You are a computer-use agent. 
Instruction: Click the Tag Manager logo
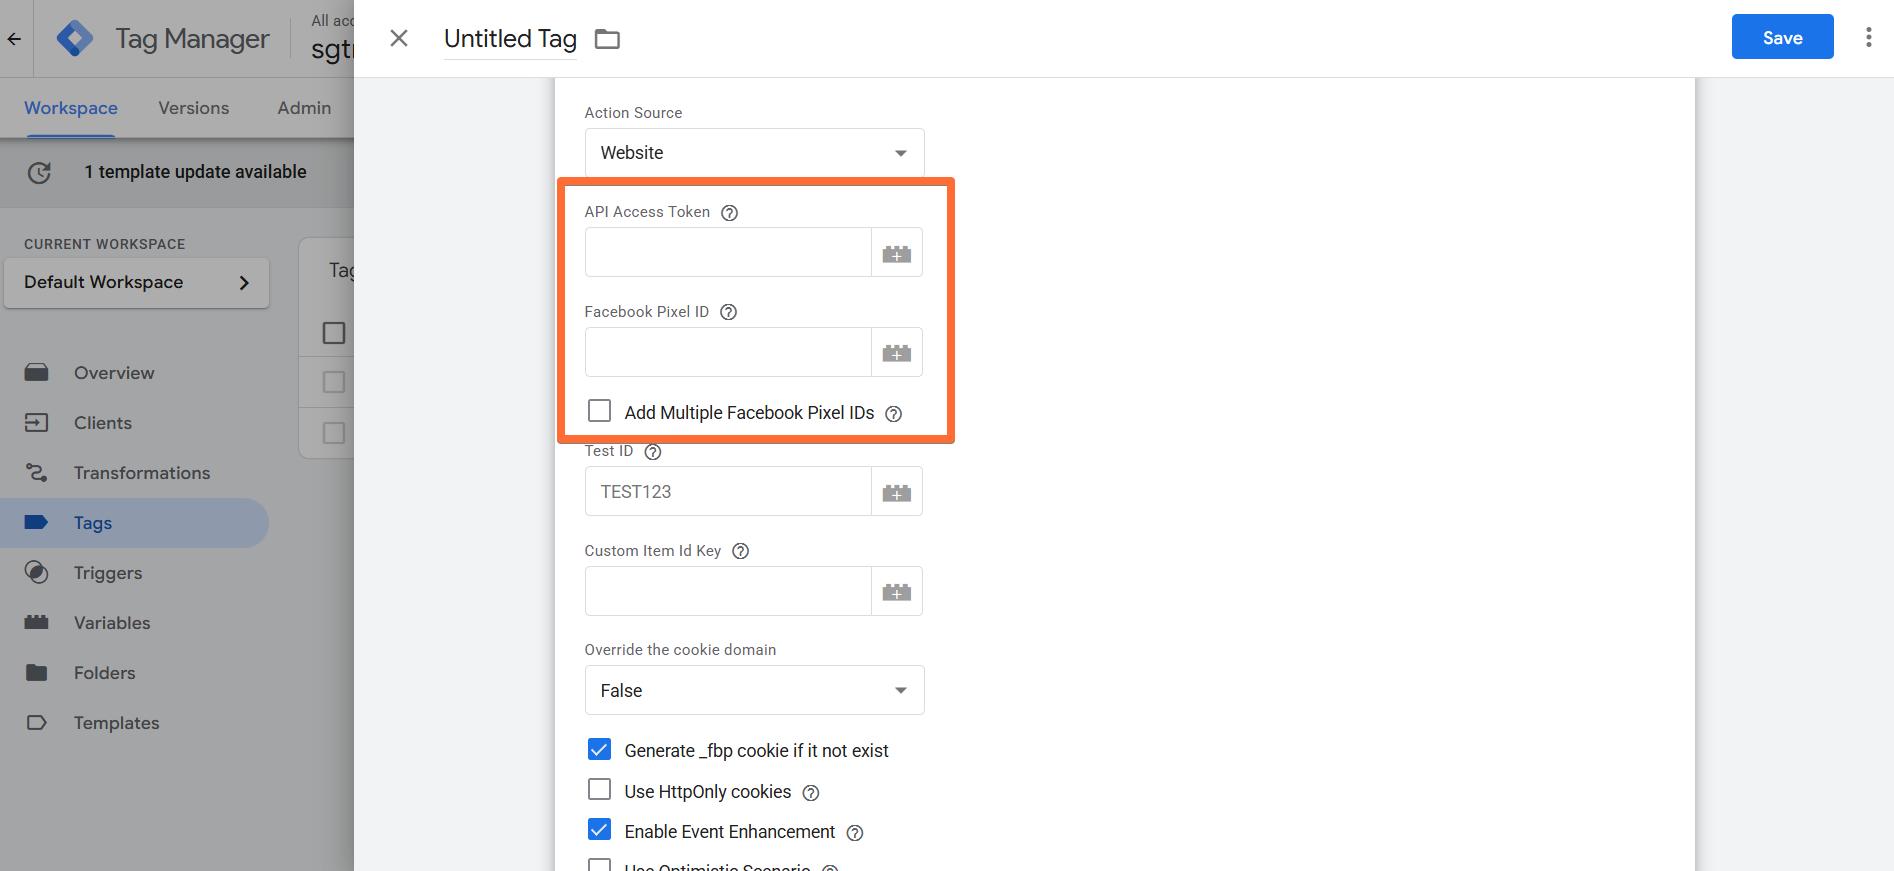click(x=74, y=38)
